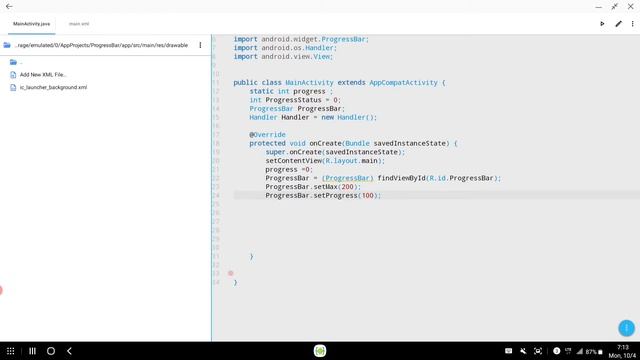Go back with the top-left arrow
The width and height of the screenshot is (640, 360).
(x=9, y=7)
